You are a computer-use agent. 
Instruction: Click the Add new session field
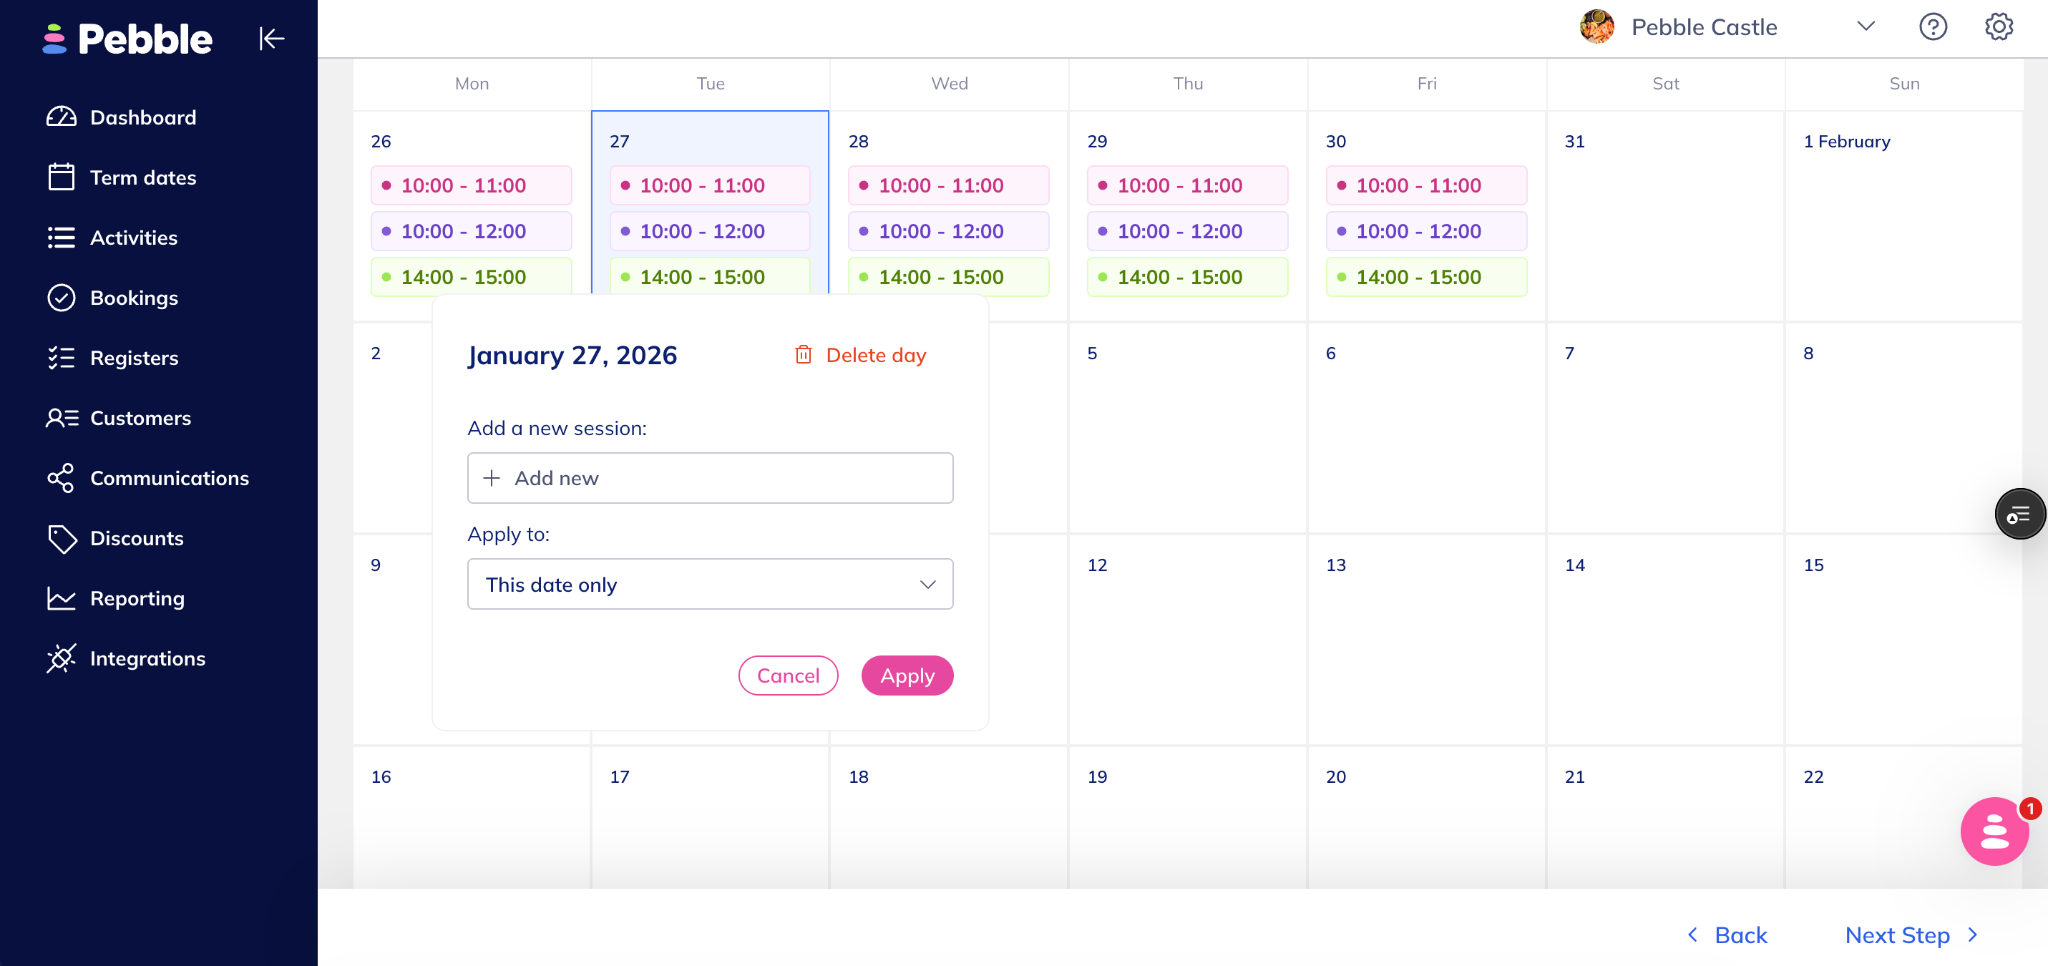pyautogui.click(x=710, y=478)
